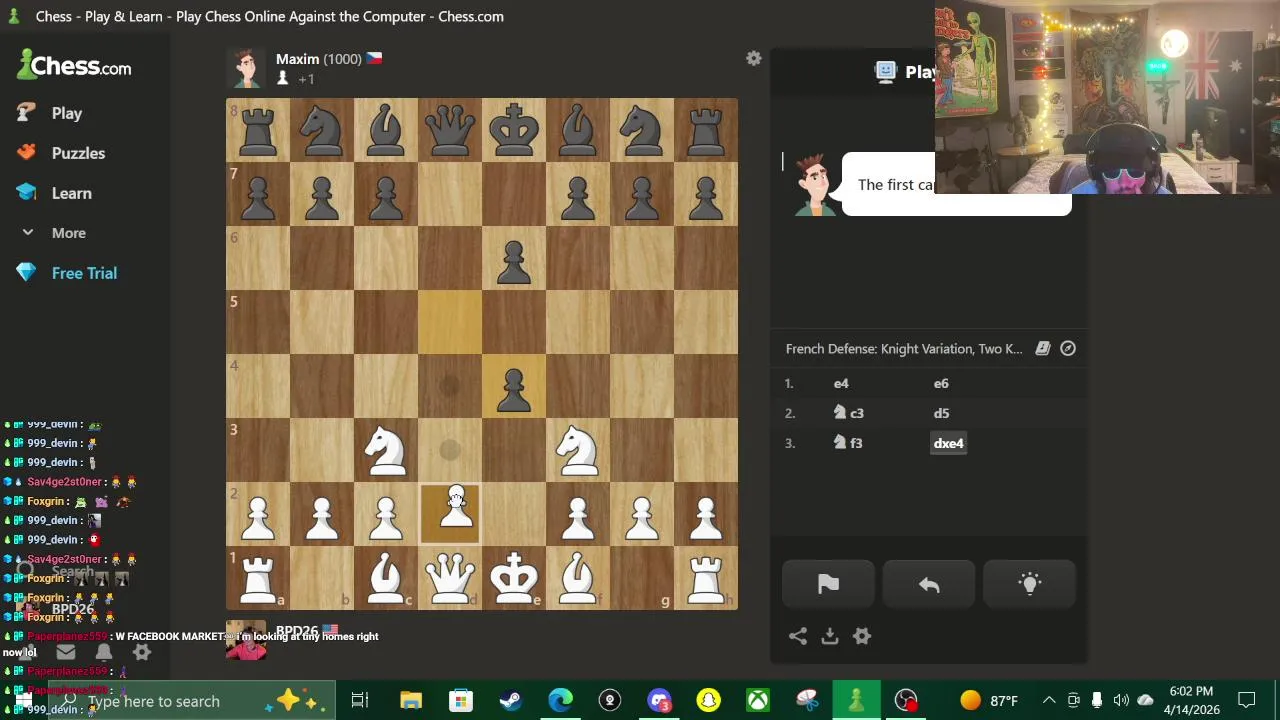Click the resign flag button
Screen dimensions: 1280x720
click(x=828, y=585)
